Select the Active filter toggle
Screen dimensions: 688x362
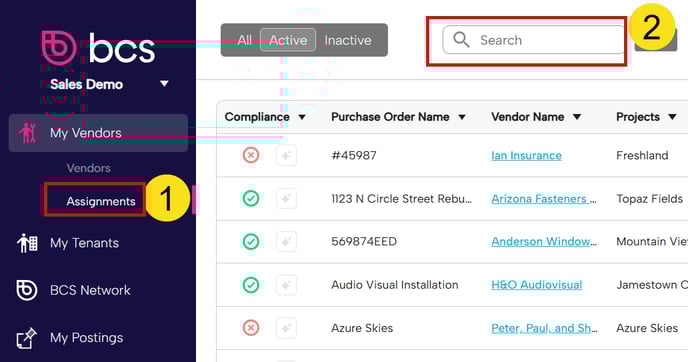click(288, 40)
